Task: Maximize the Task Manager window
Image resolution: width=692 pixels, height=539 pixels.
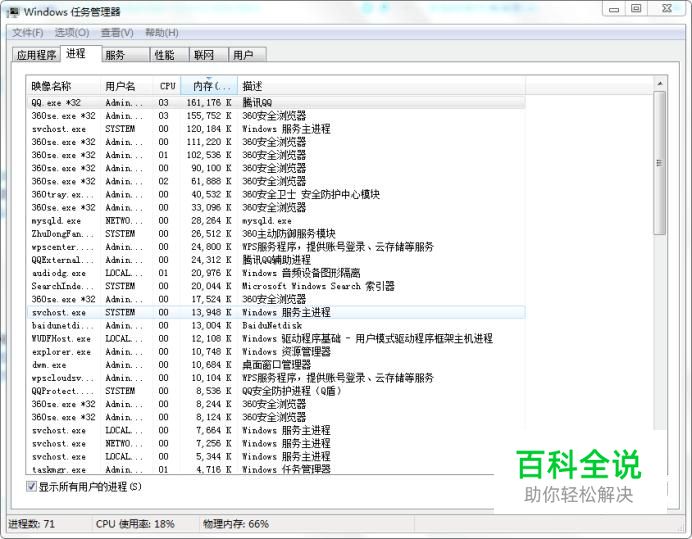Action: (636, 8)
